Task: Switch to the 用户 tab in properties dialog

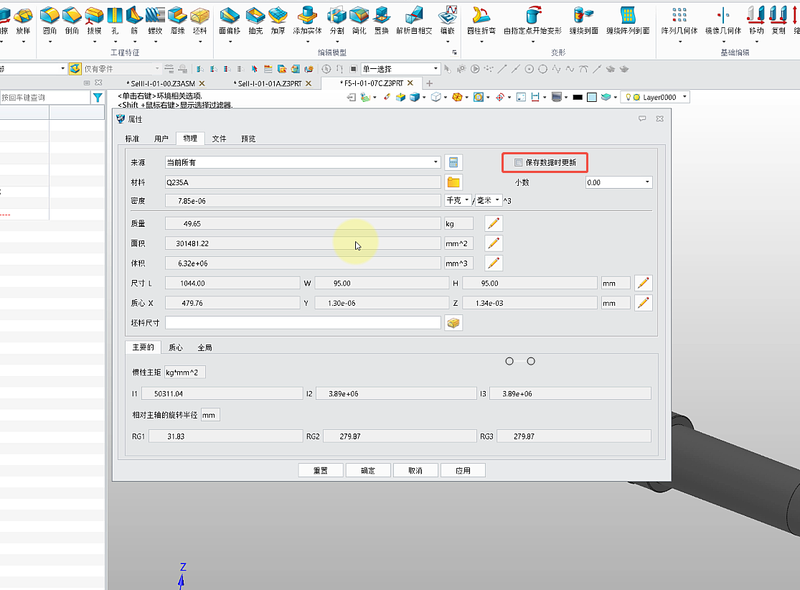Action: (161, 138)
